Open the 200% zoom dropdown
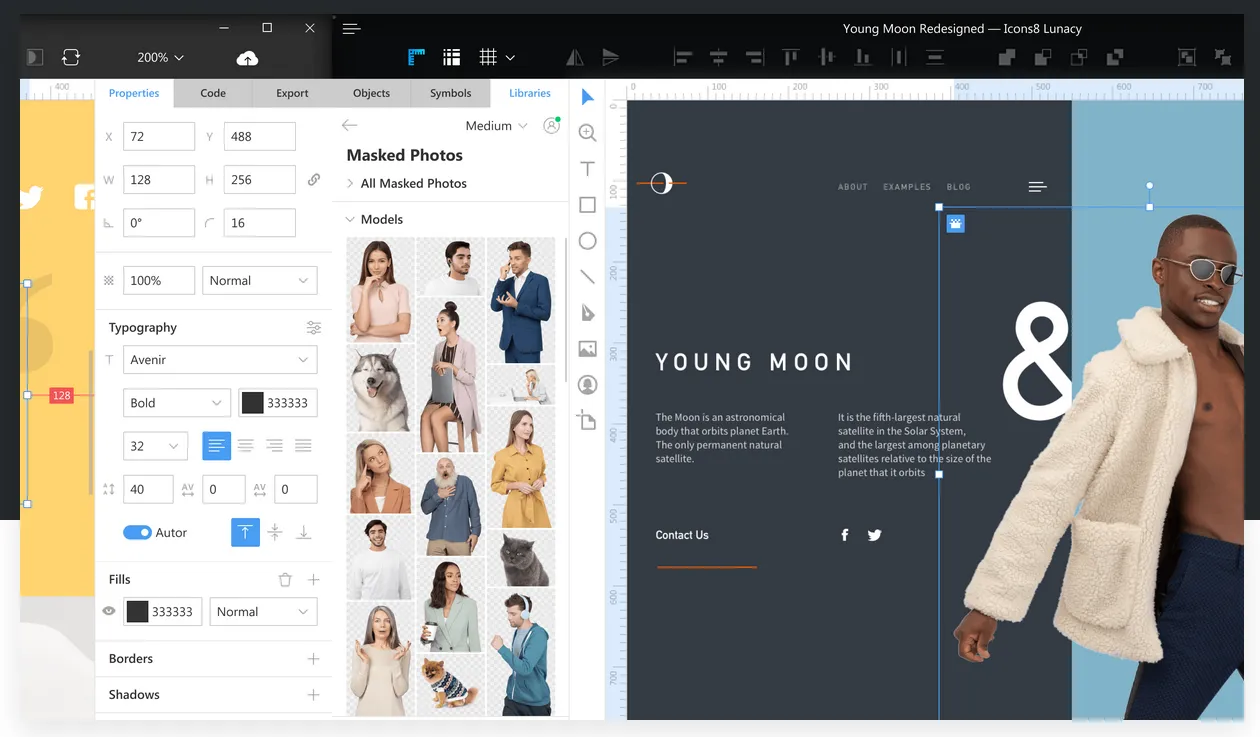This screenshot has width=1260, height=737. coord(161,58)
